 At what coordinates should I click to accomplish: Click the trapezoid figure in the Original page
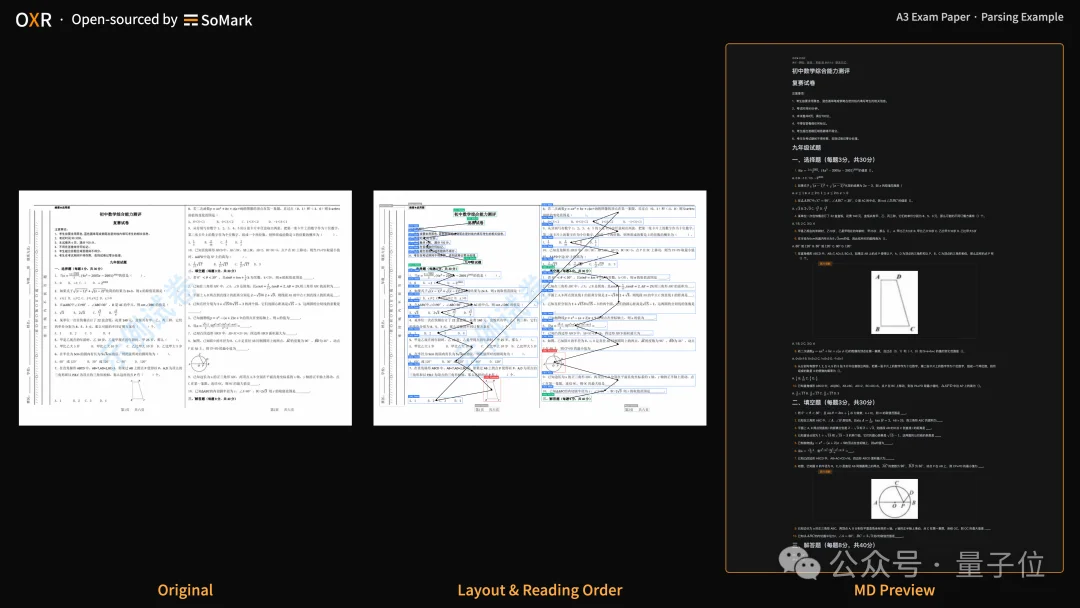pos(138,390)
